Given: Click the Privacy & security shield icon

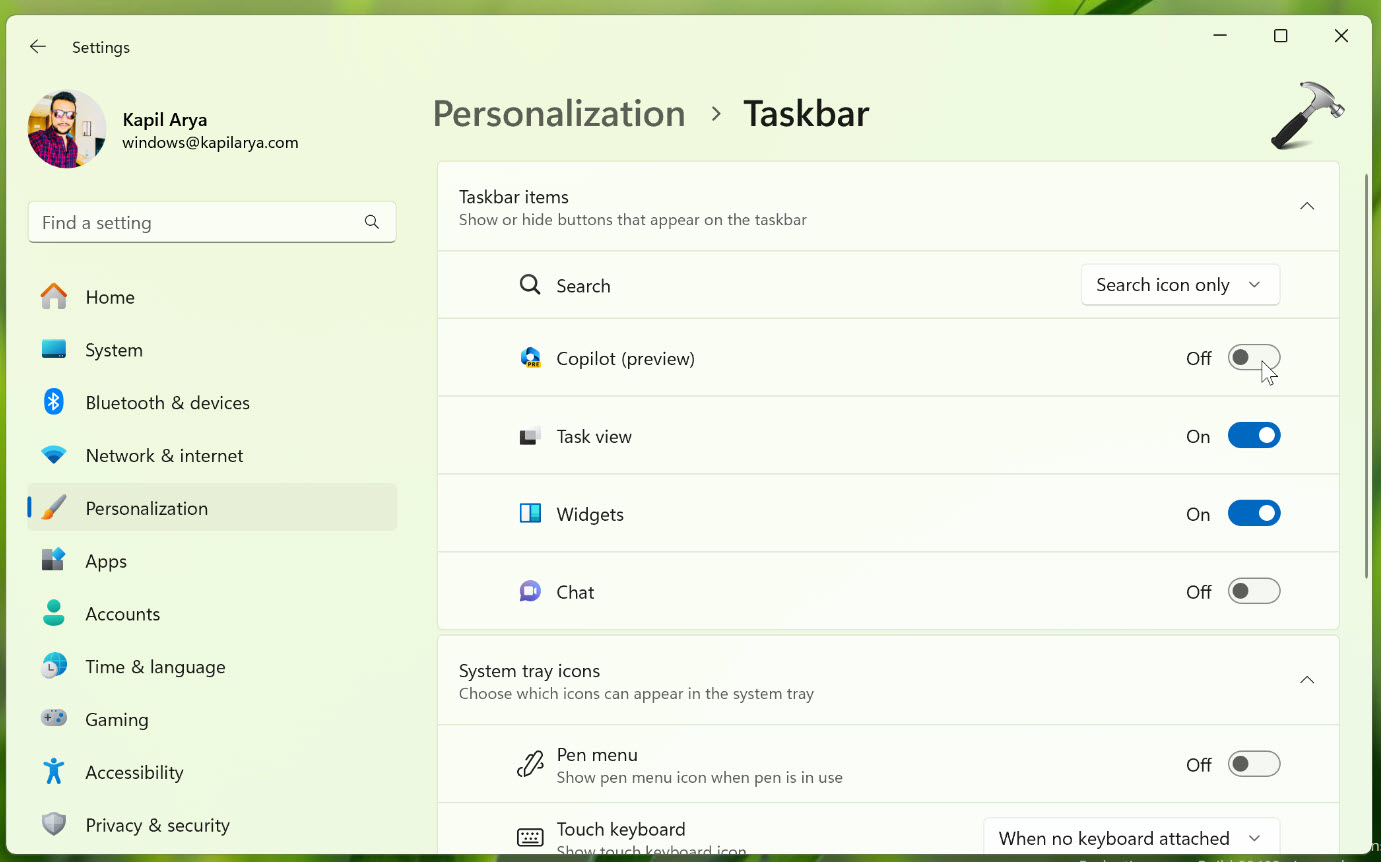Looking at the screenshot, I should pyautogui.click(x=54, y=825).
